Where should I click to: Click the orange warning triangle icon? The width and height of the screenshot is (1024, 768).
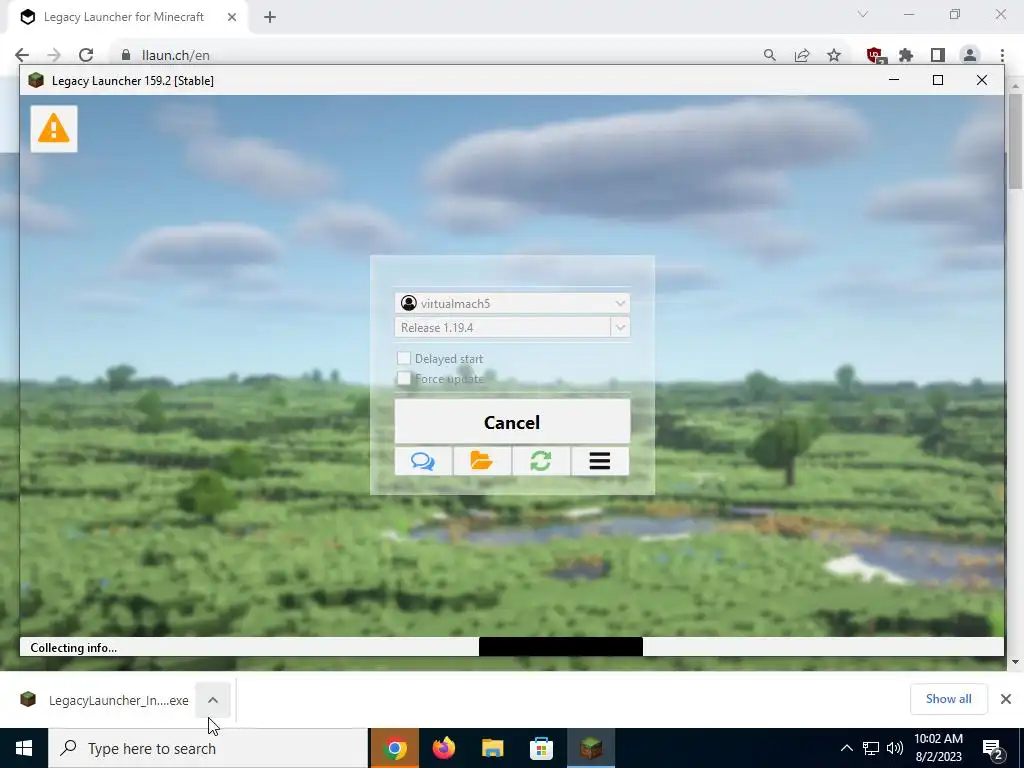tap(54, 129)
